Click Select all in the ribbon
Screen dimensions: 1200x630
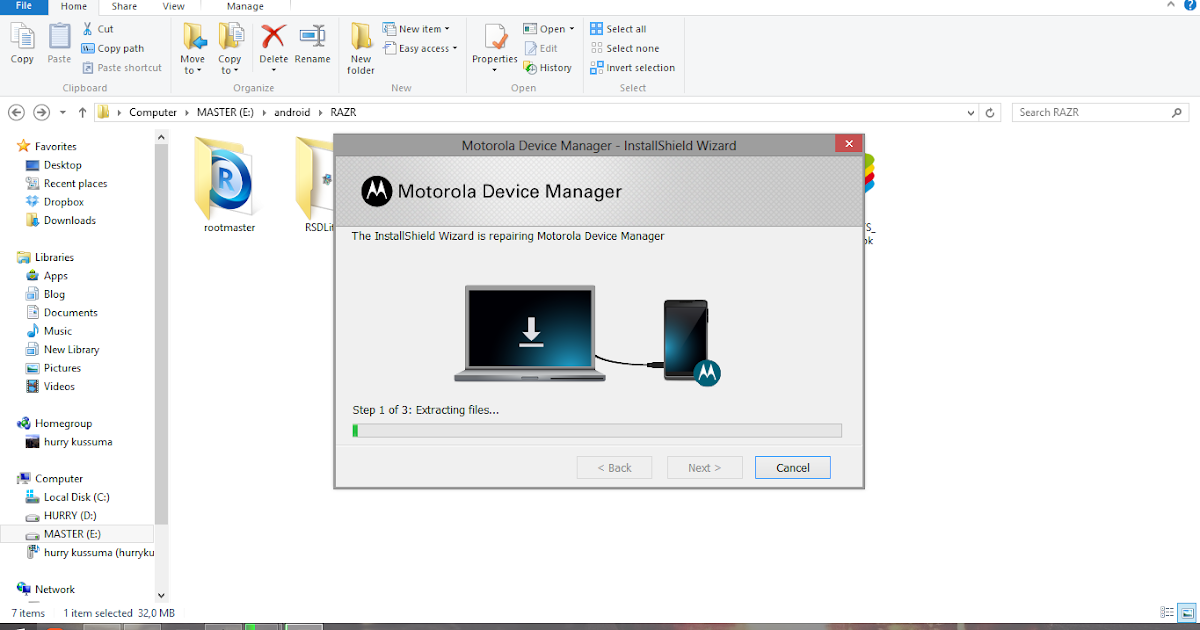[x=618, y=29]
